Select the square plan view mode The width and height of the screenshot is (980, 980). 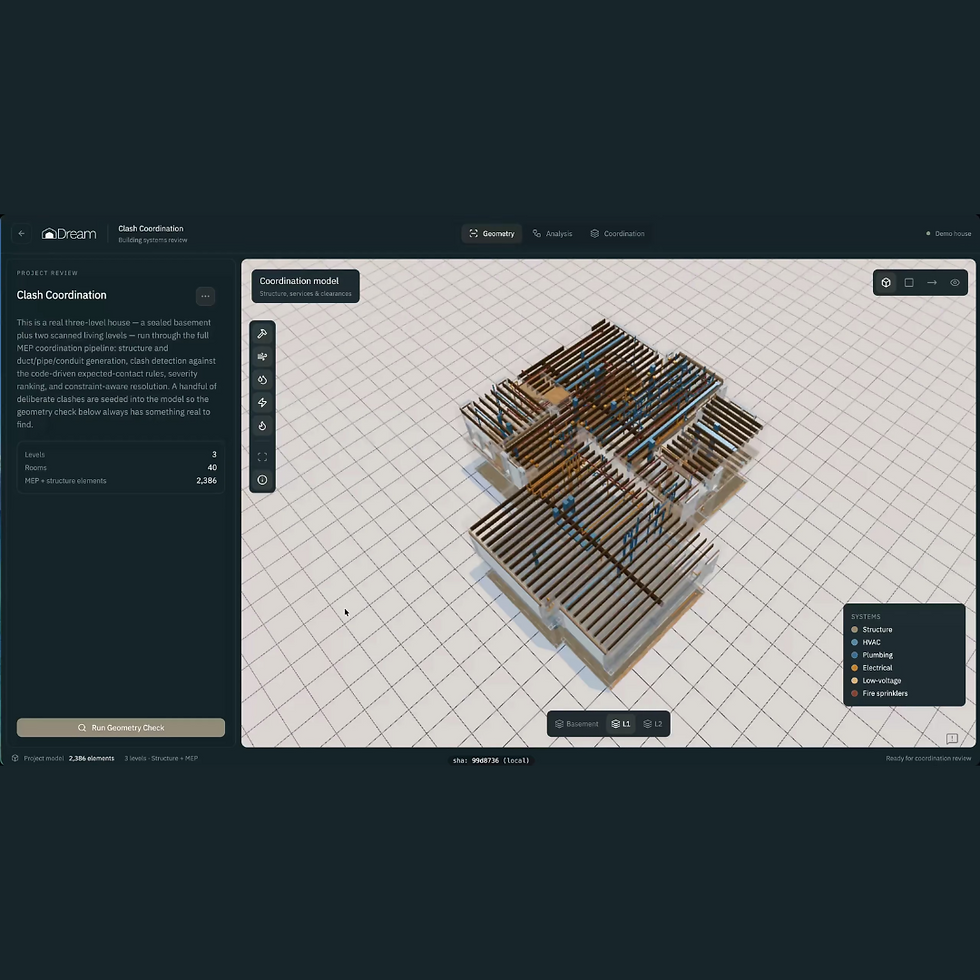click(909, 282)
